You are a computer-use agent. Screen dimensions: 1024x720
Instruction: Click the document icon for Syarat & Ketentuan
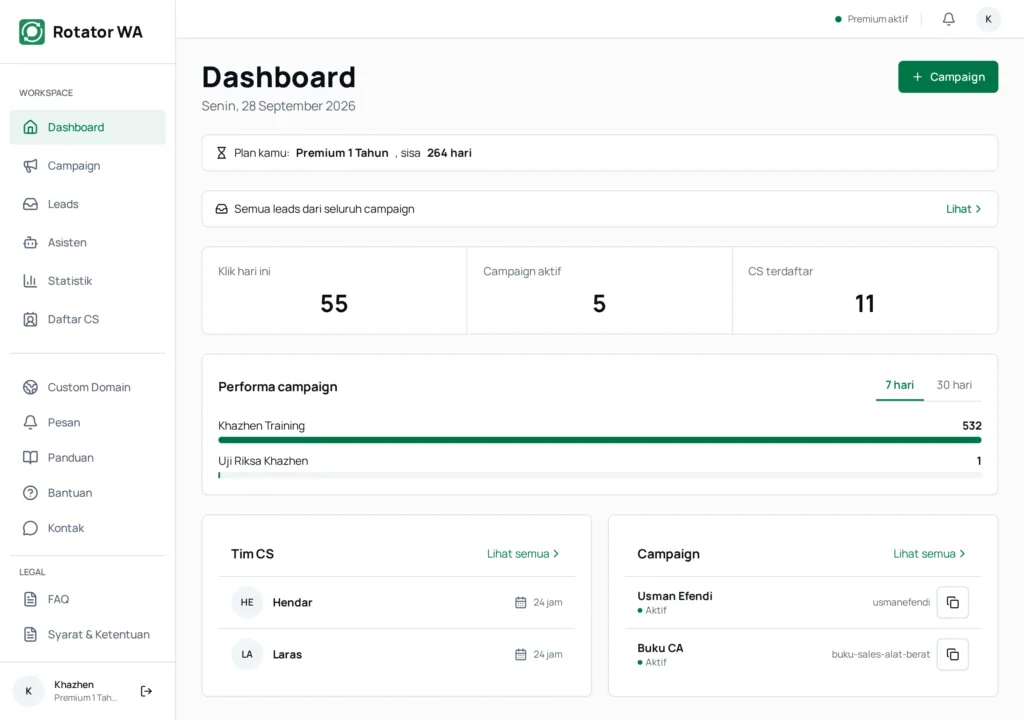(30, 634)
